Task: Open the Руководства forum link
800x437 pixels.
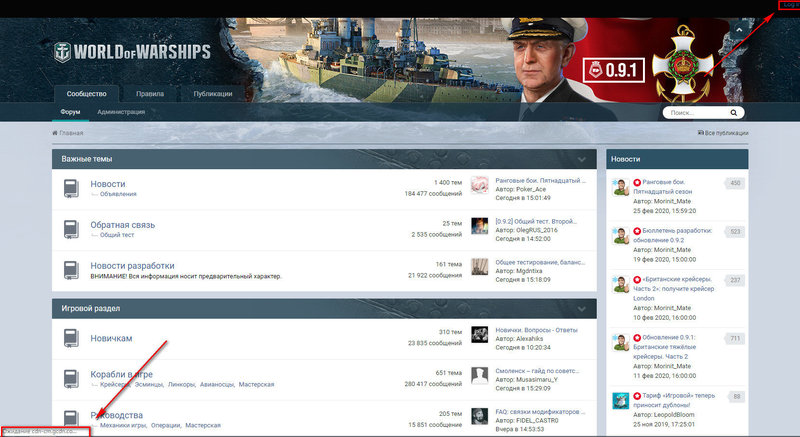Action: (116, 415)
